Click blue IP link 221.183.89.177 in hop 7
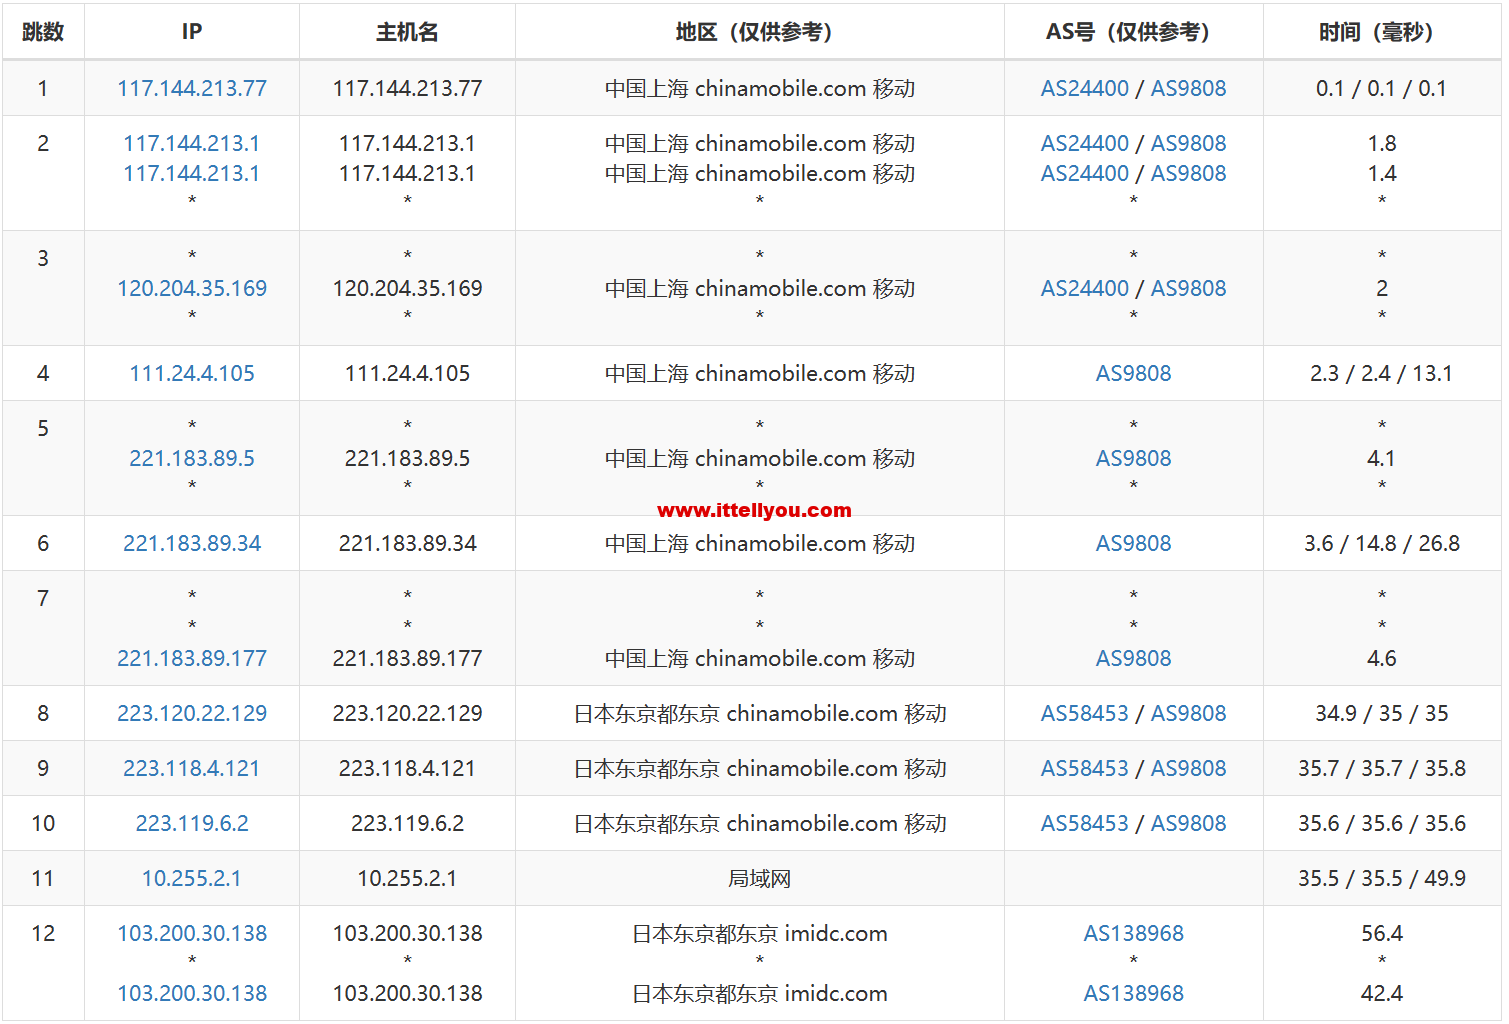The width and height of the screenshot is (1509, 1024). (192, 658)
